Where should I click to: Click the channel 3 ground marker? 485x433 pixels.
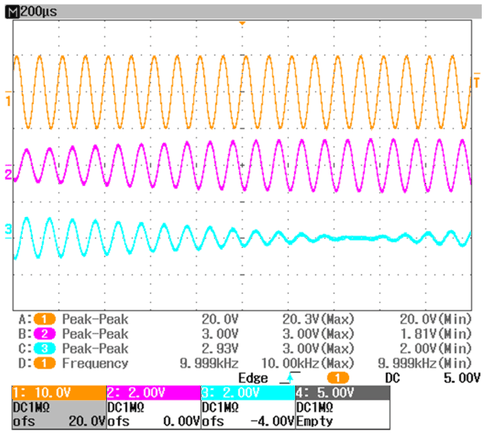(8, 231)
